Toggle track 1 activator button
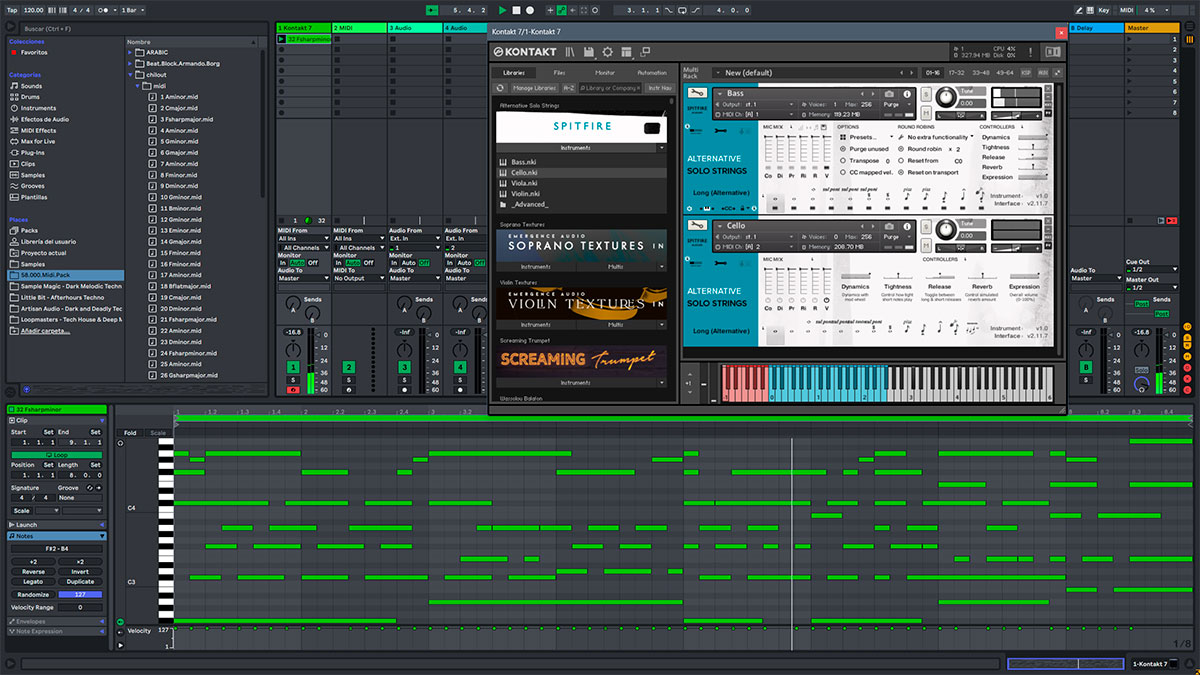Viewport: 1200px width, 675px height. click(x=293, y=368)
